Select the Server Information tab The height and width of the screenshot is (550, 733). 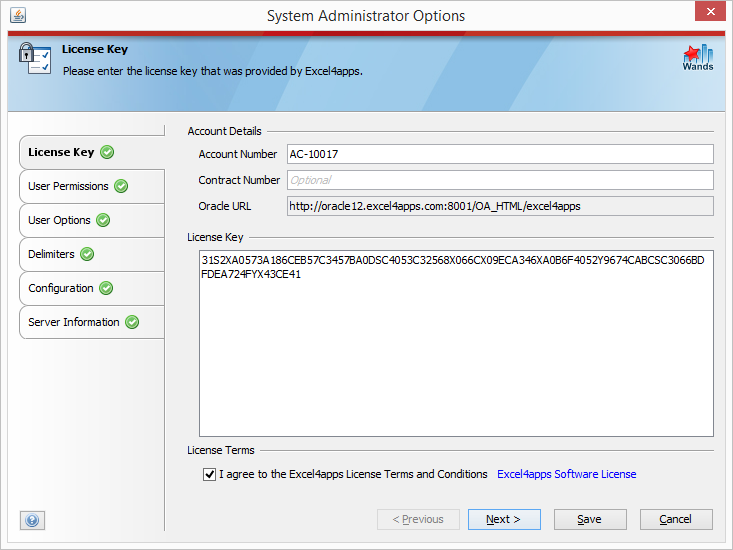click(92, 322)
